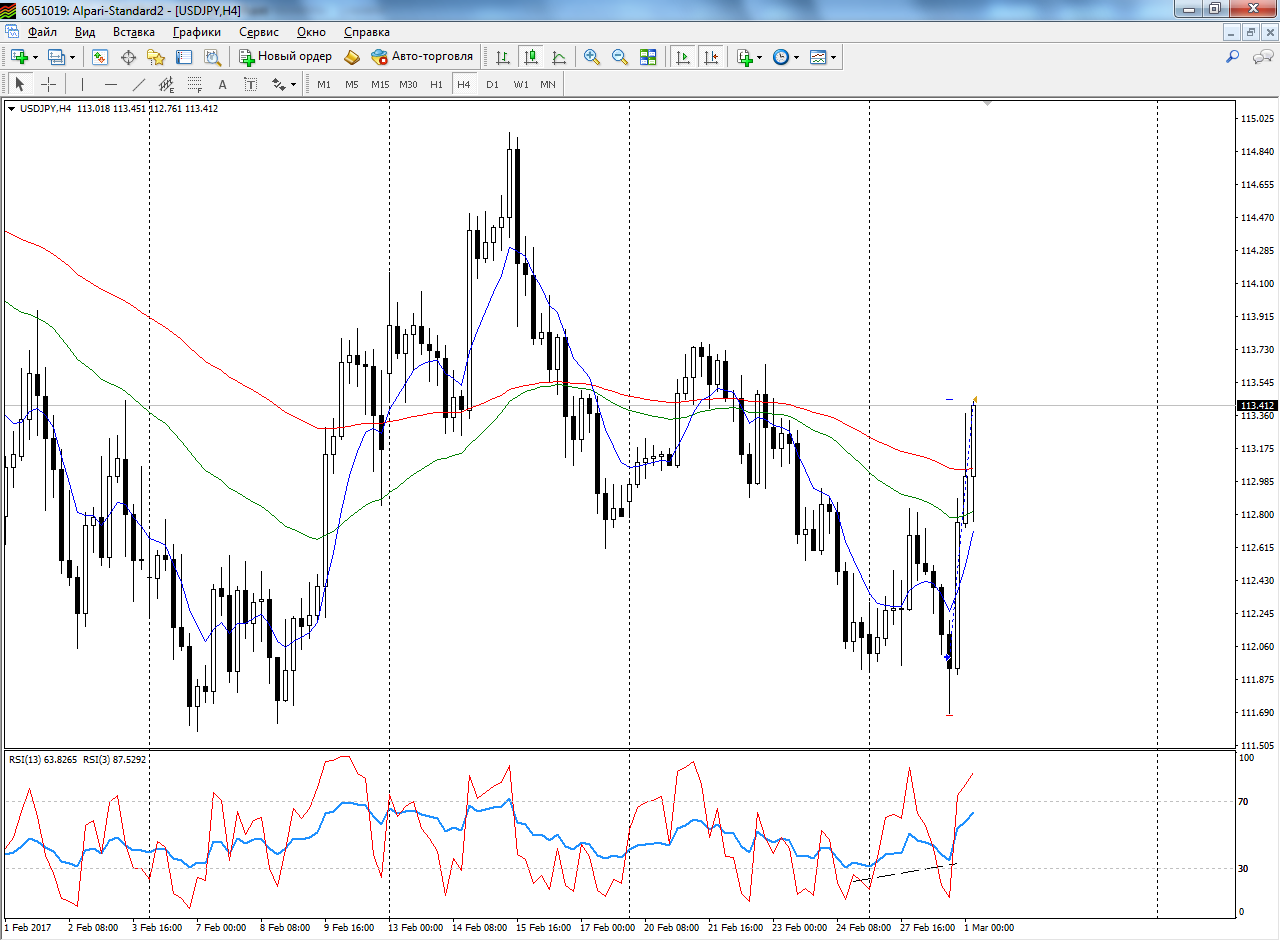Image resolution: width=1280 pixels, height=940 pixels.
Task: Open the Окно menu
Action: point(311,32)
